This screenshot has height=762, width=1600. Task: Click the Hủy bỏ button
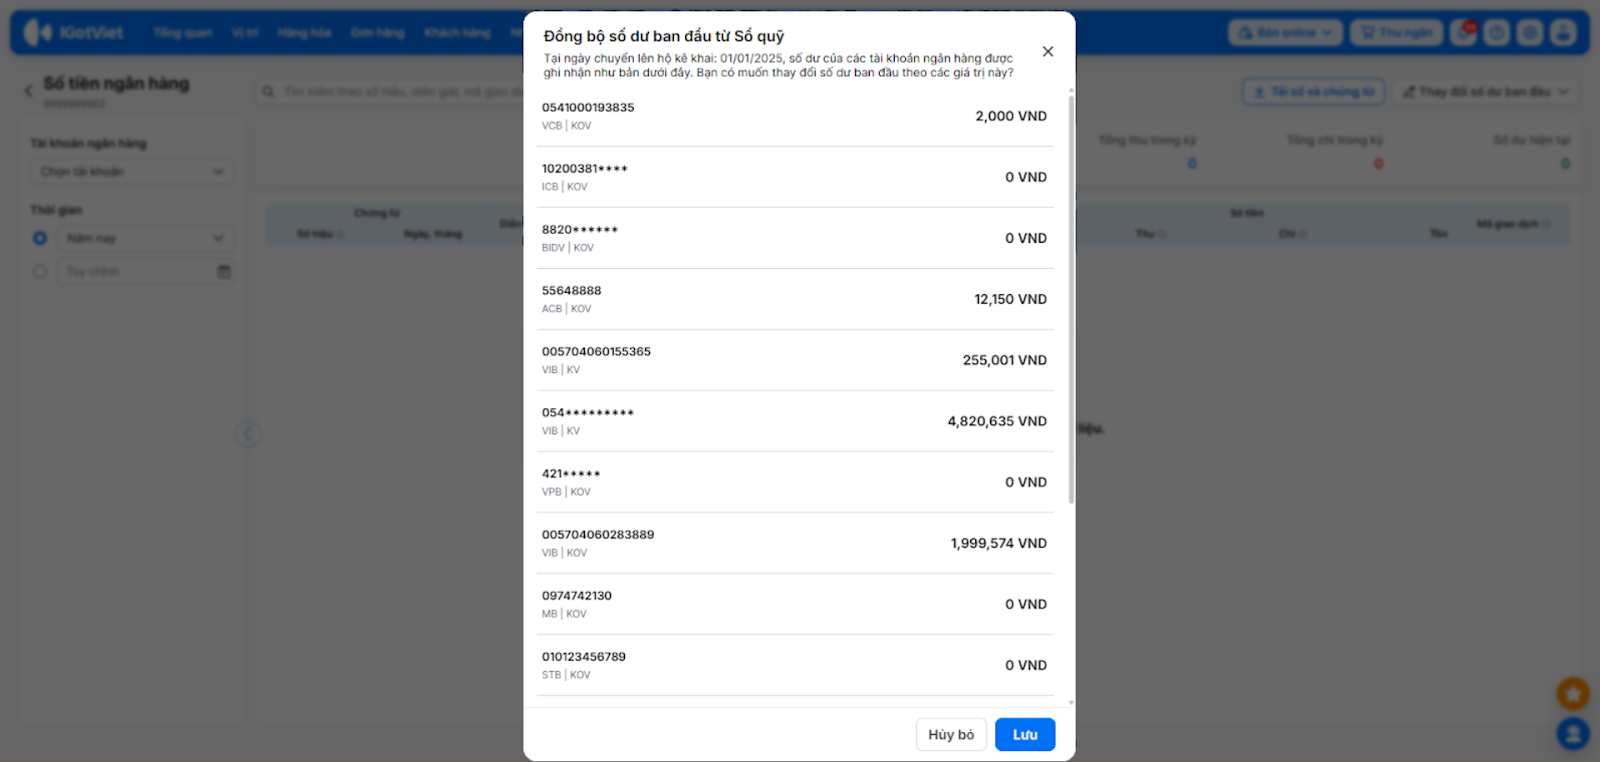point(951,735)
